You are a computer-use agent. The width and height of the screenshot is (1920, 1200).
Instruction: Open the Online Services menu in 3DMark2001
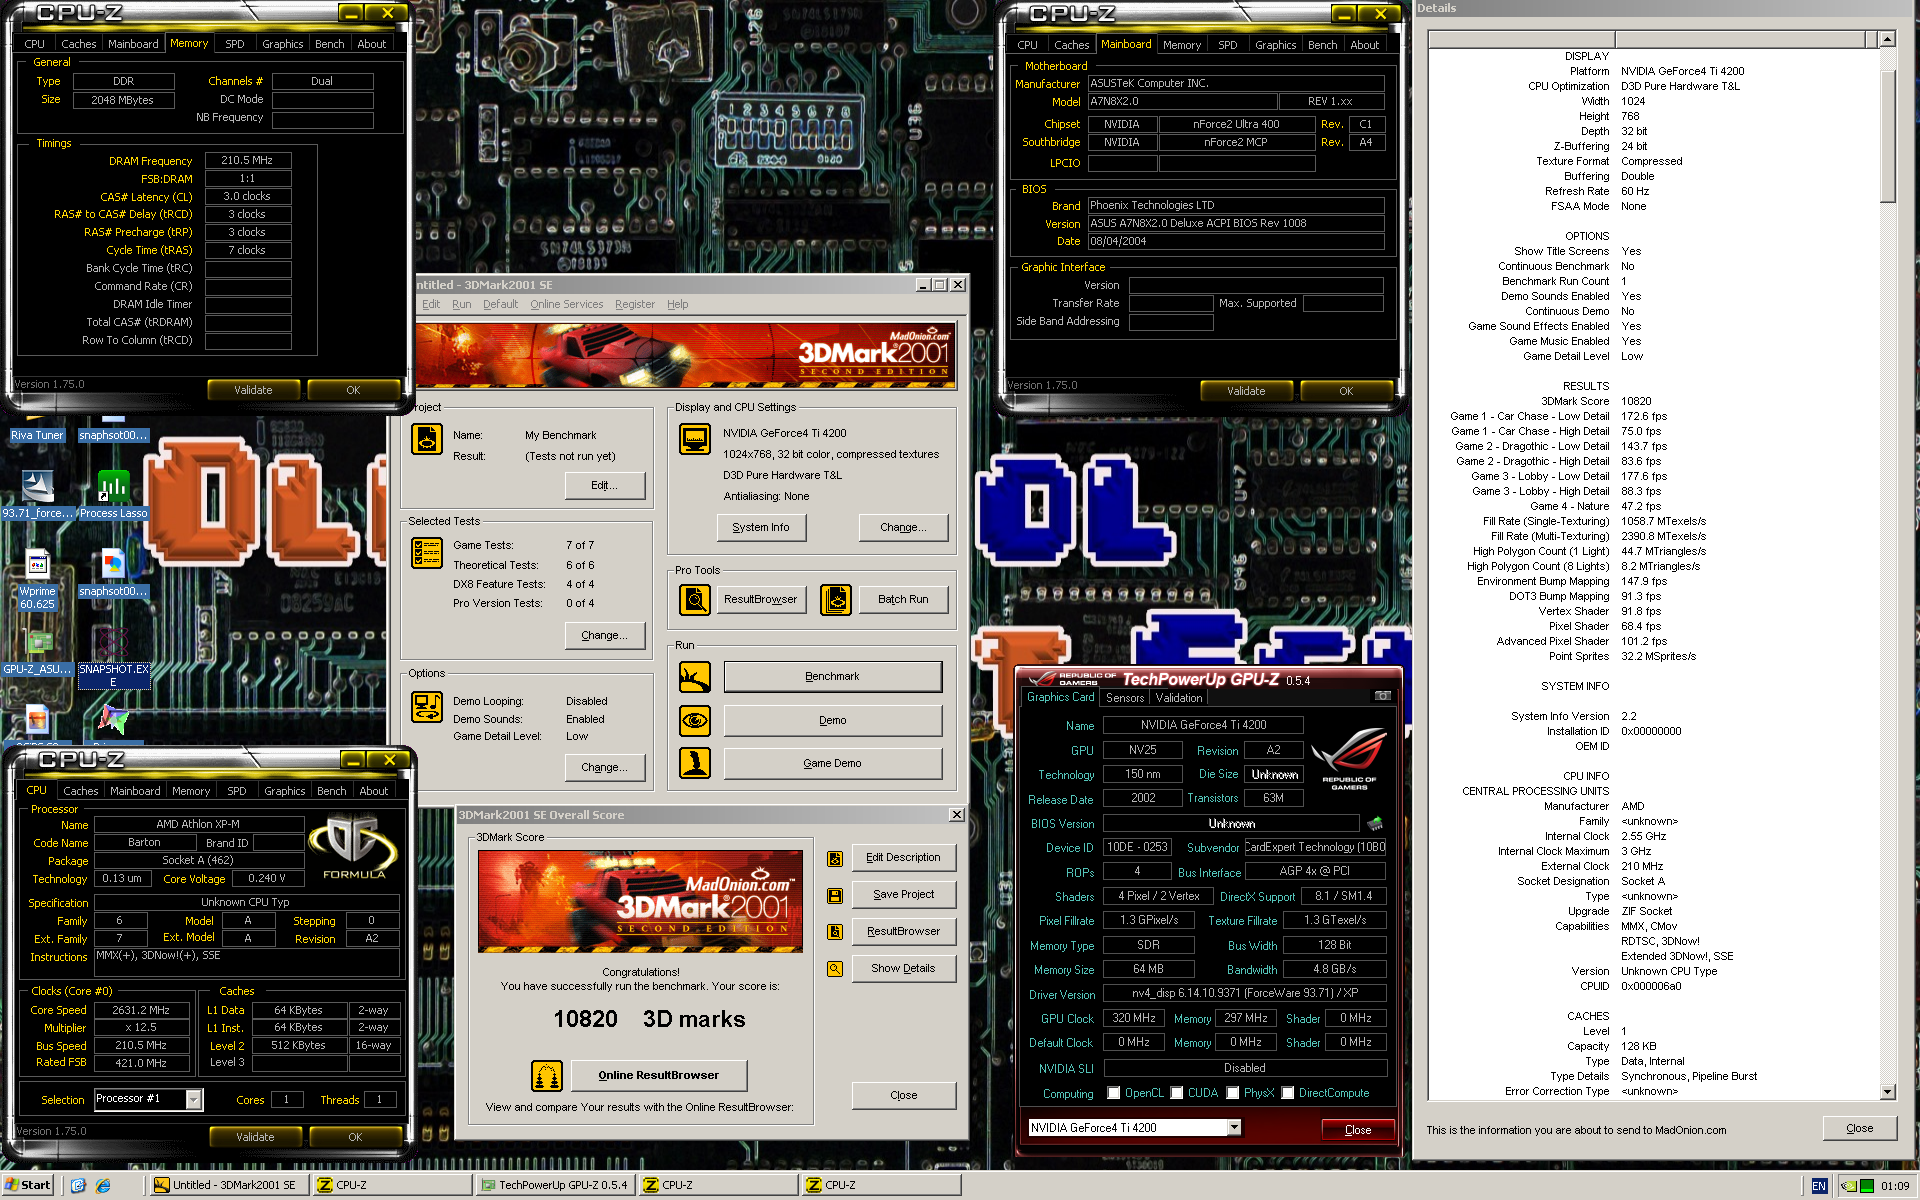(x=566, y=304)
